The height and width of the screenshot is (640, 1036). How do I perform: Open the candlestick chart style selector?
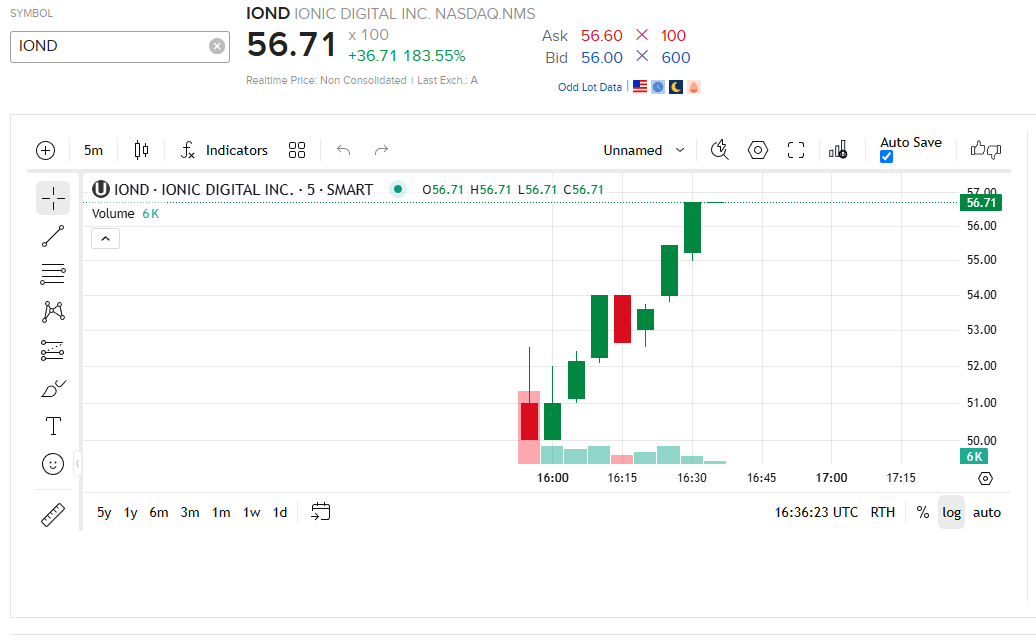coord(141,151)
